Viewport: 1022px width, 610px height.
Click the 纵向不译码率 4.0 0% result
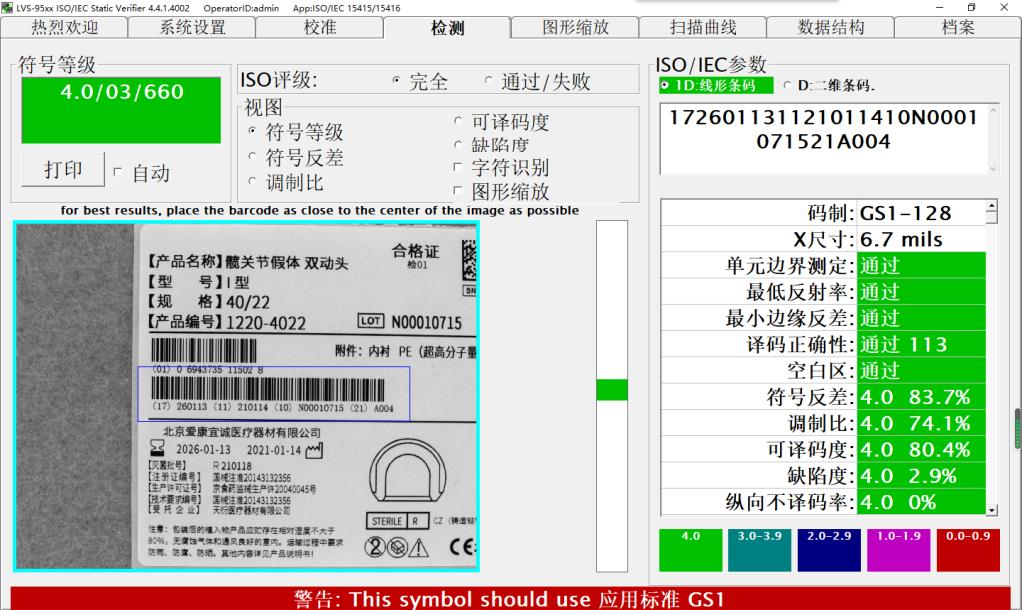click(921, 502)
